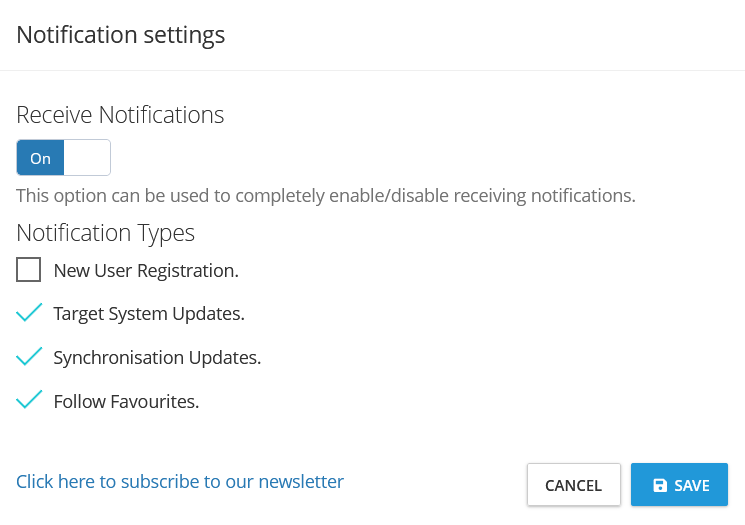Click the blue On part of switch
745x525 pixels.
click(41, 158)
